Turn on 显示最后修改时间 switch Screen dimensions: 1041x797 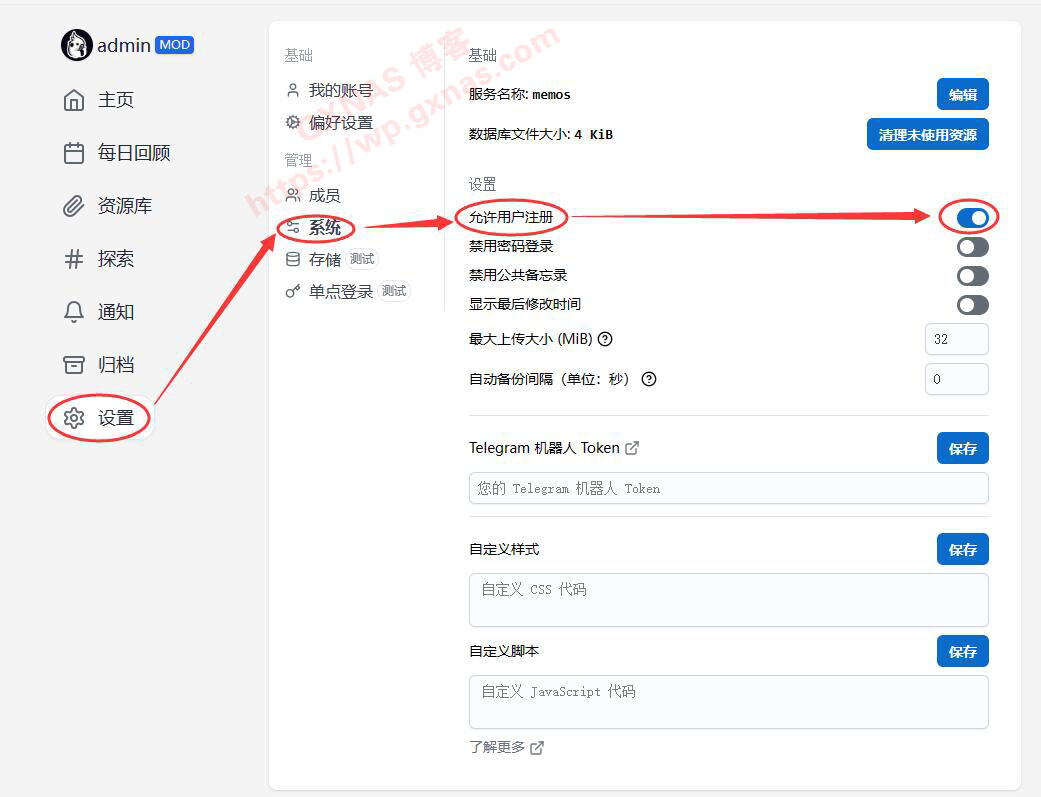[x=972, y=304]
